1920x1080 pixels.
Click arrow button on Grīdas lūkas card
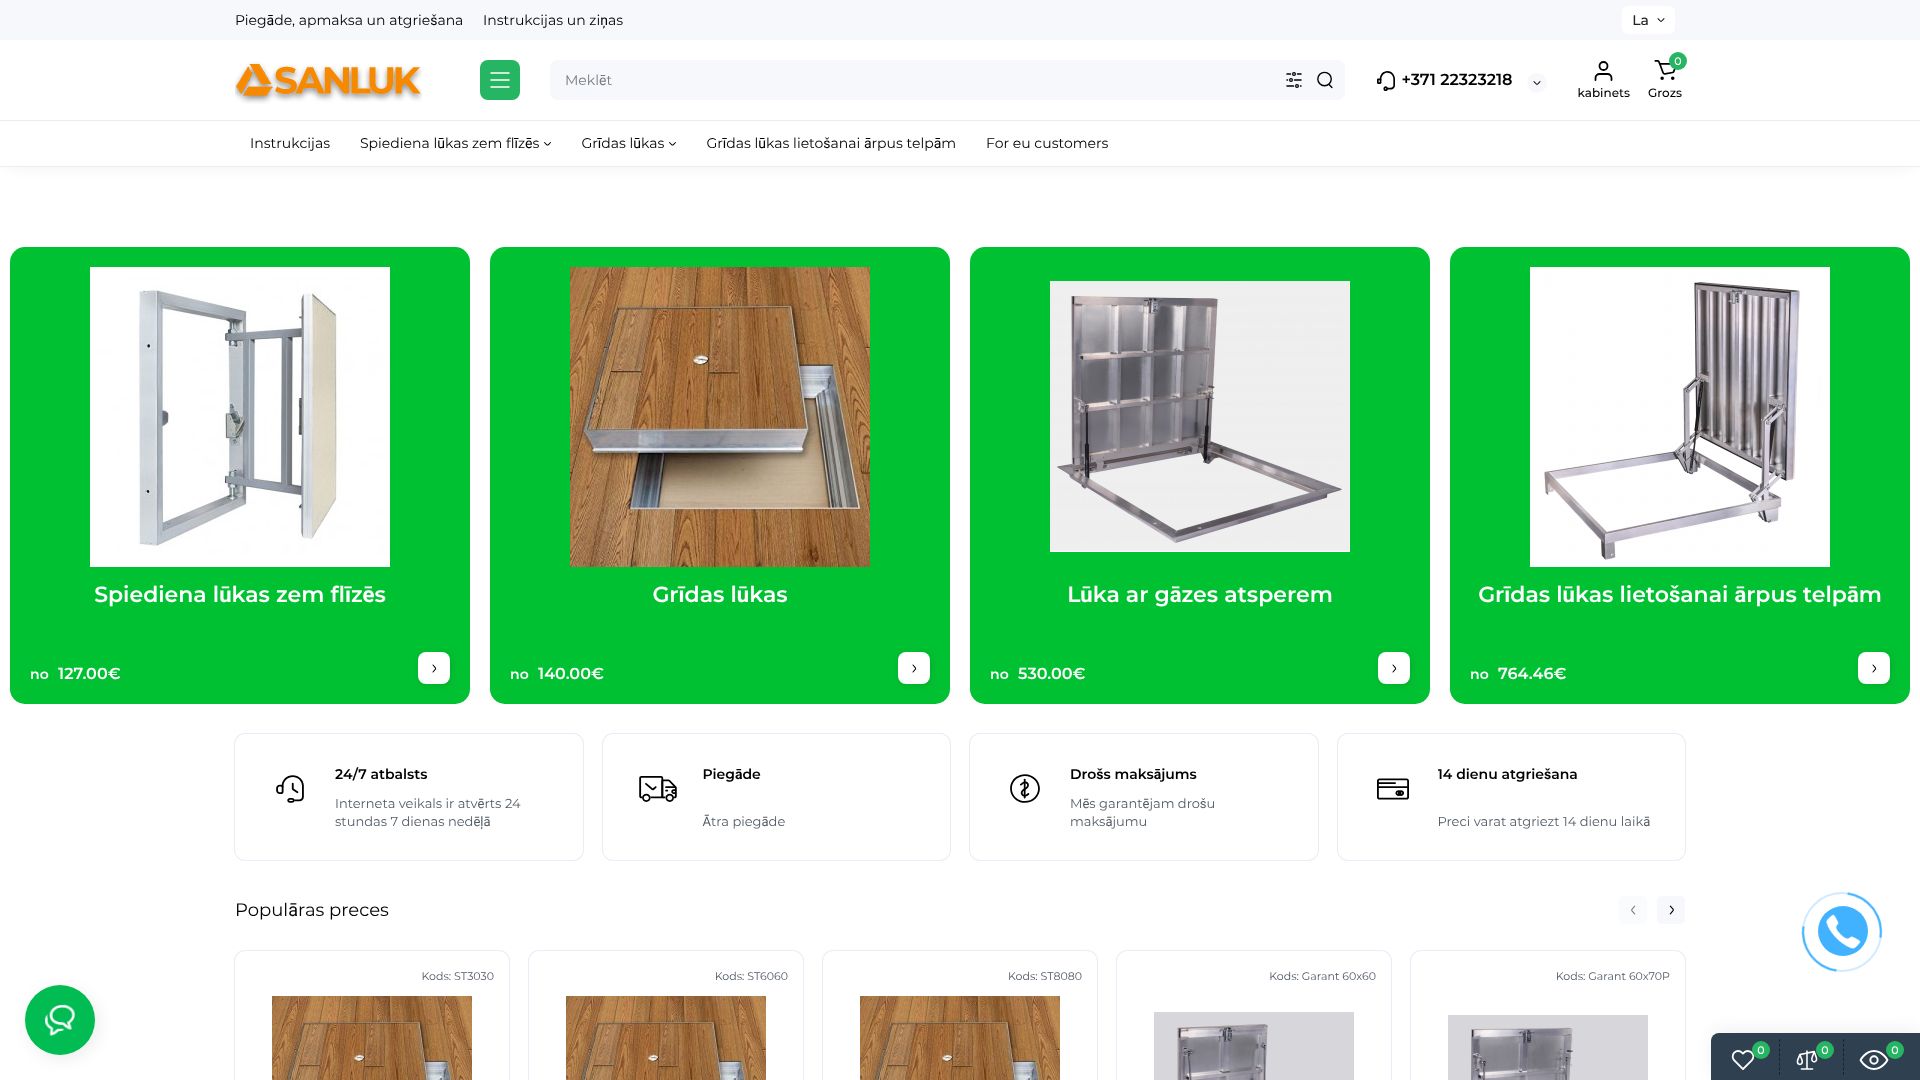click(x=913, y=668)
